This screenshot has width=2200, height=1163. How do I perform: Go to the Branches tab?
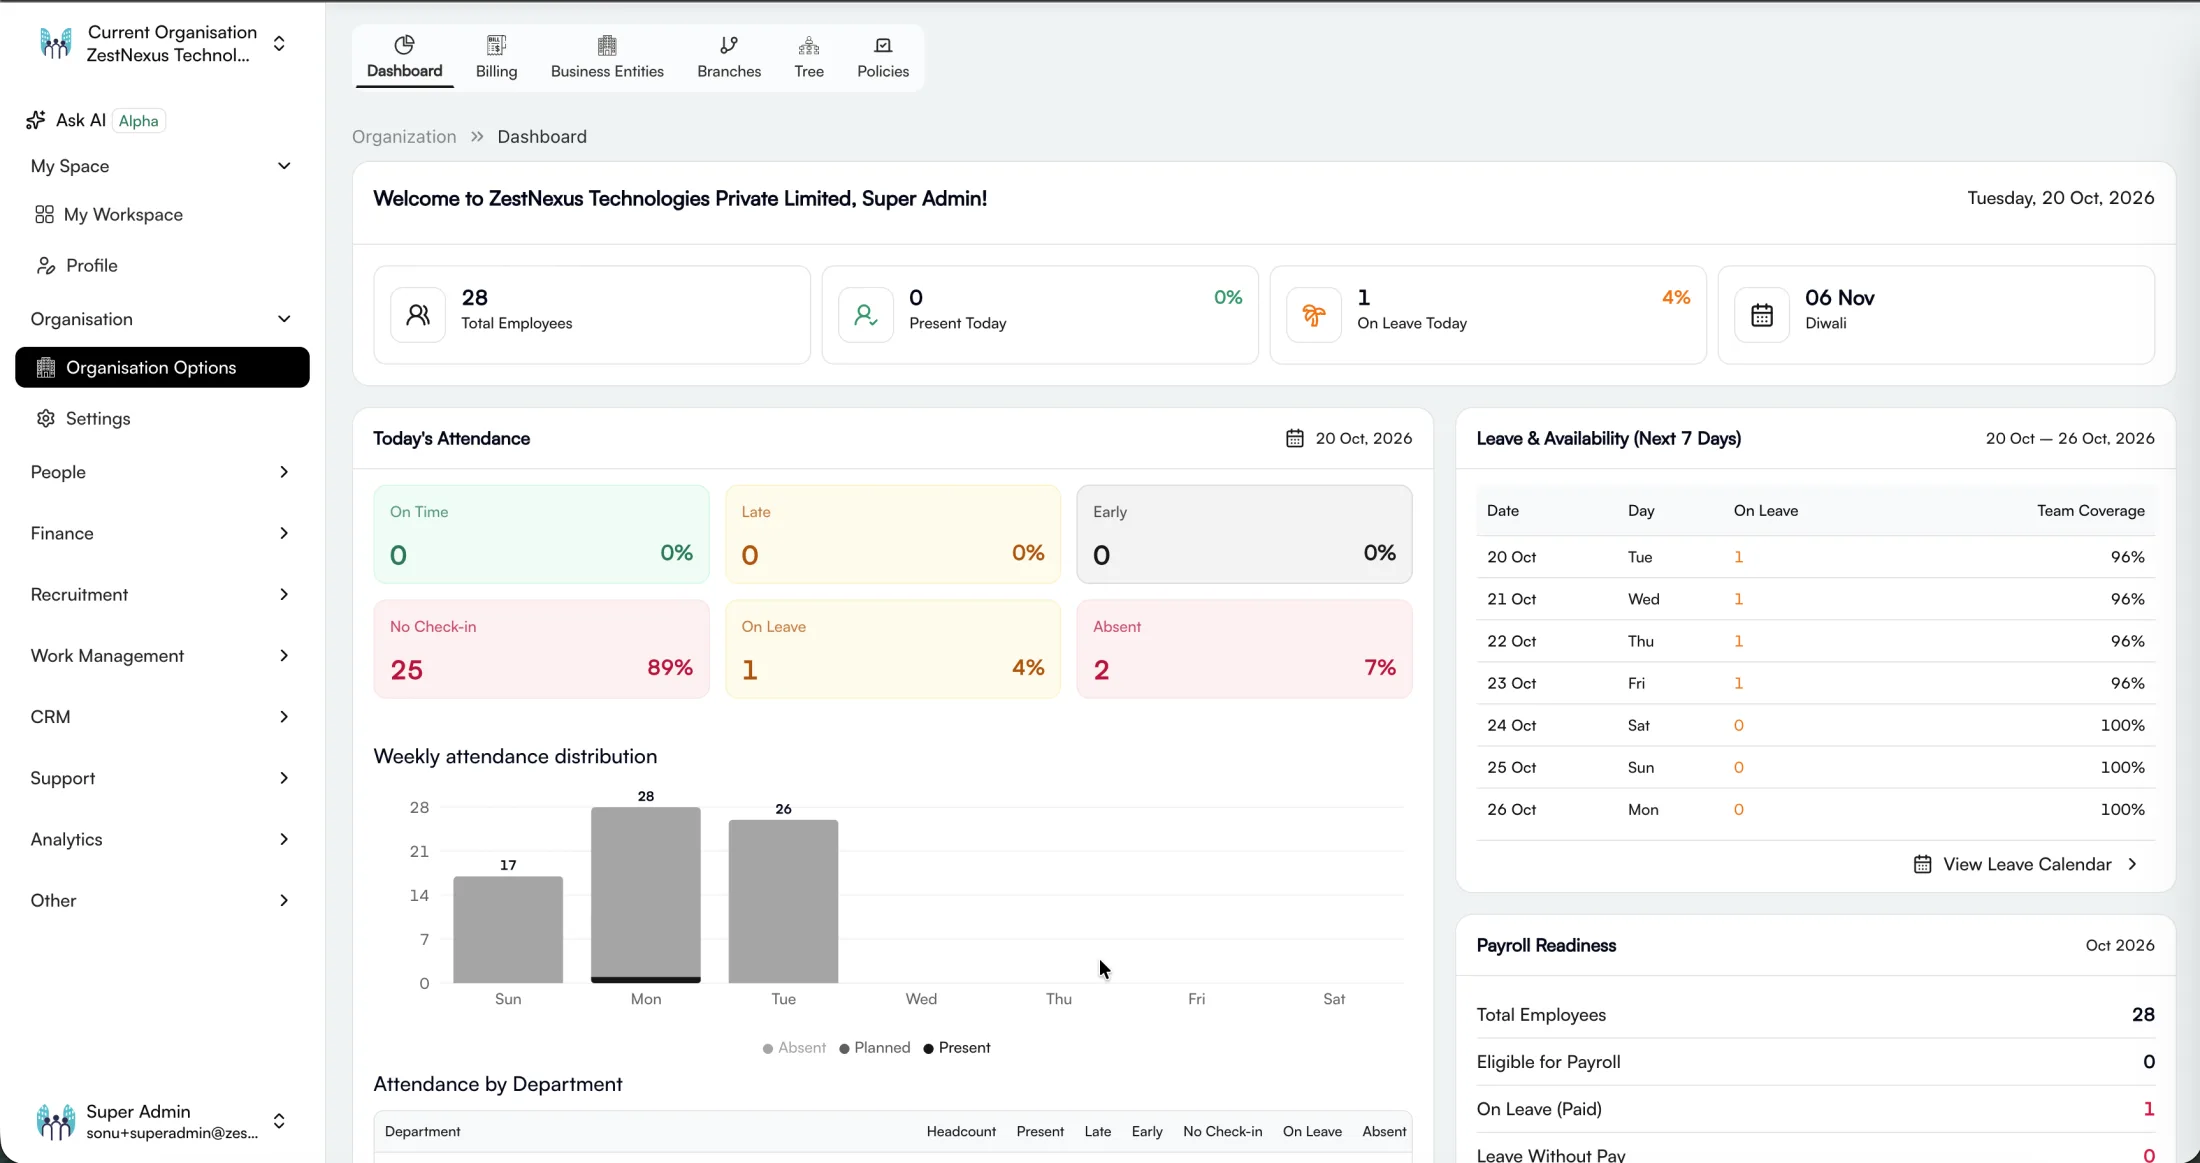click(729, 57)
